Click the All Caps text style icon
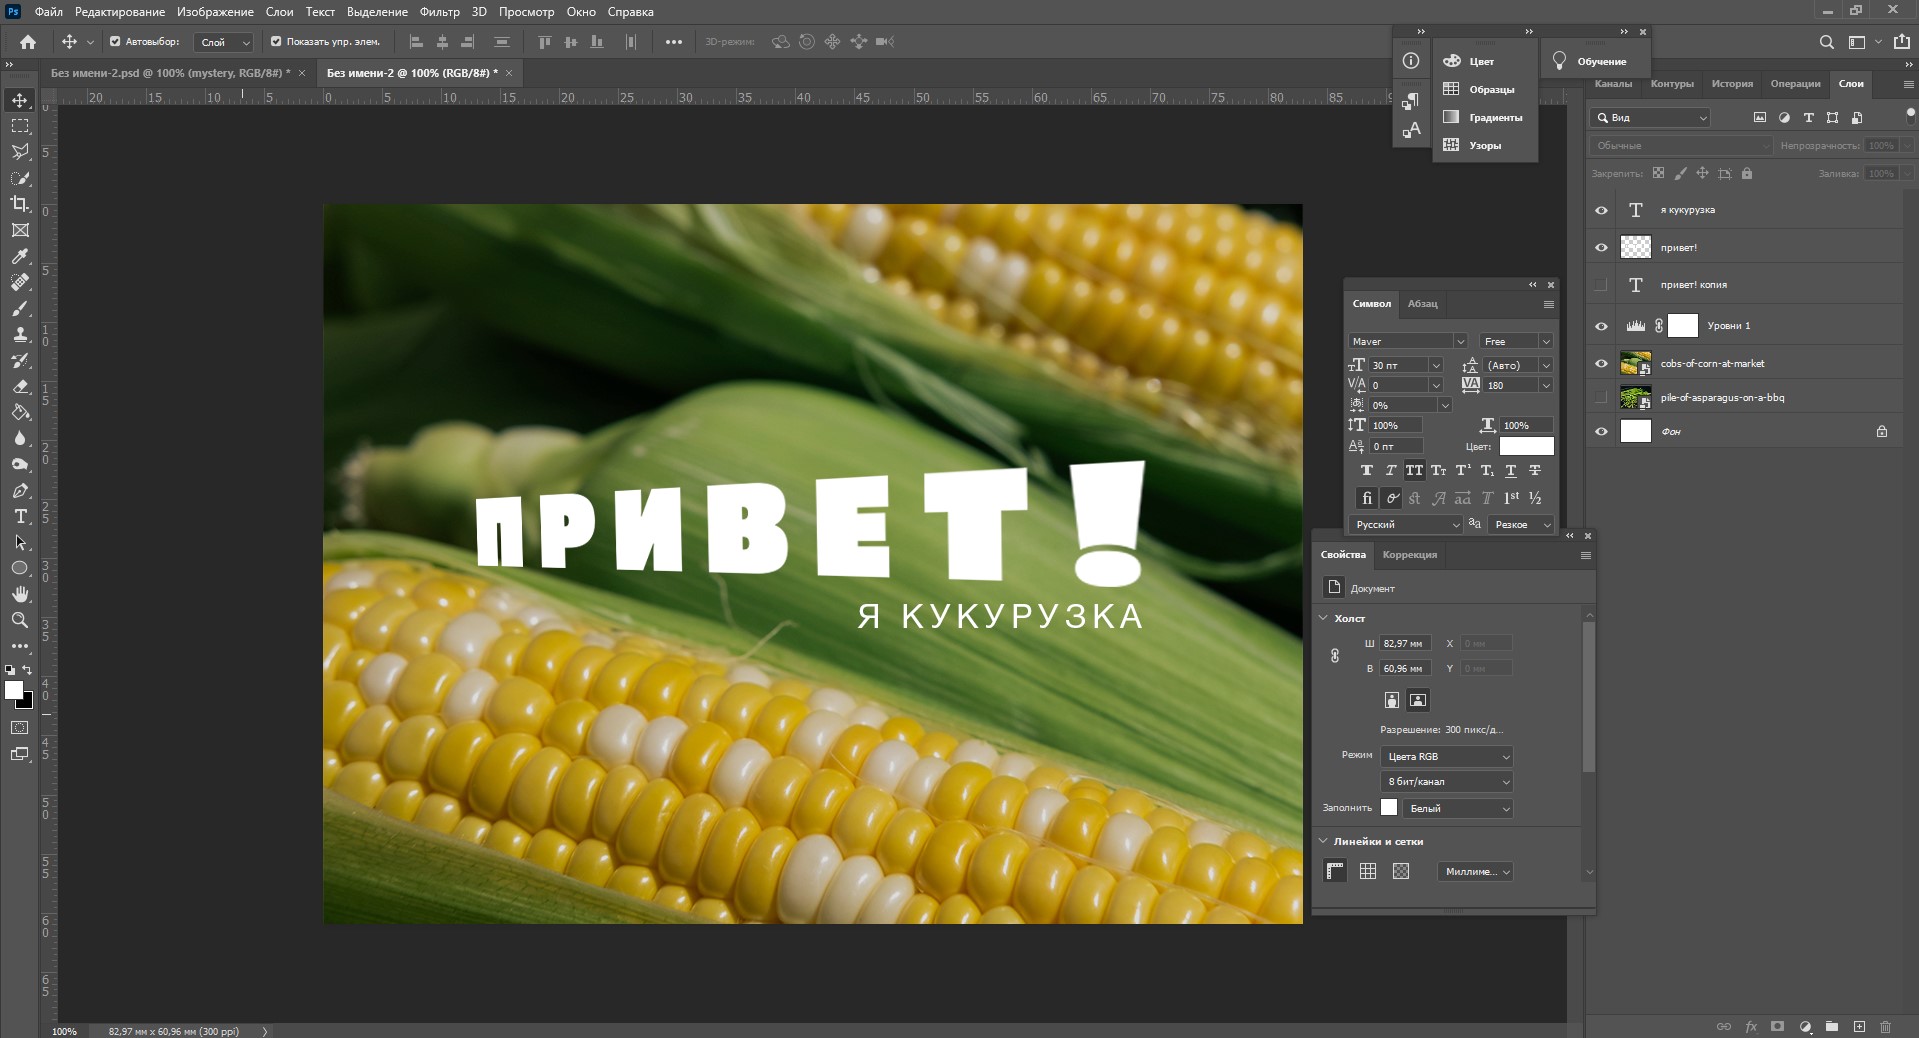This screenshot has width=1919, height=1038. point(1414,470)
